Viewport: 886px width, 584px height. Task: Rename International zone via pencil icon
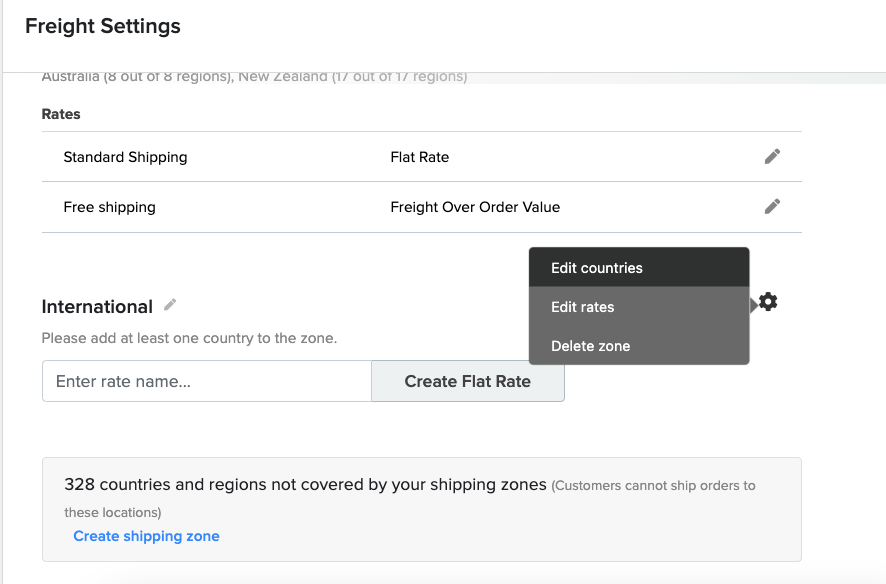170,305
